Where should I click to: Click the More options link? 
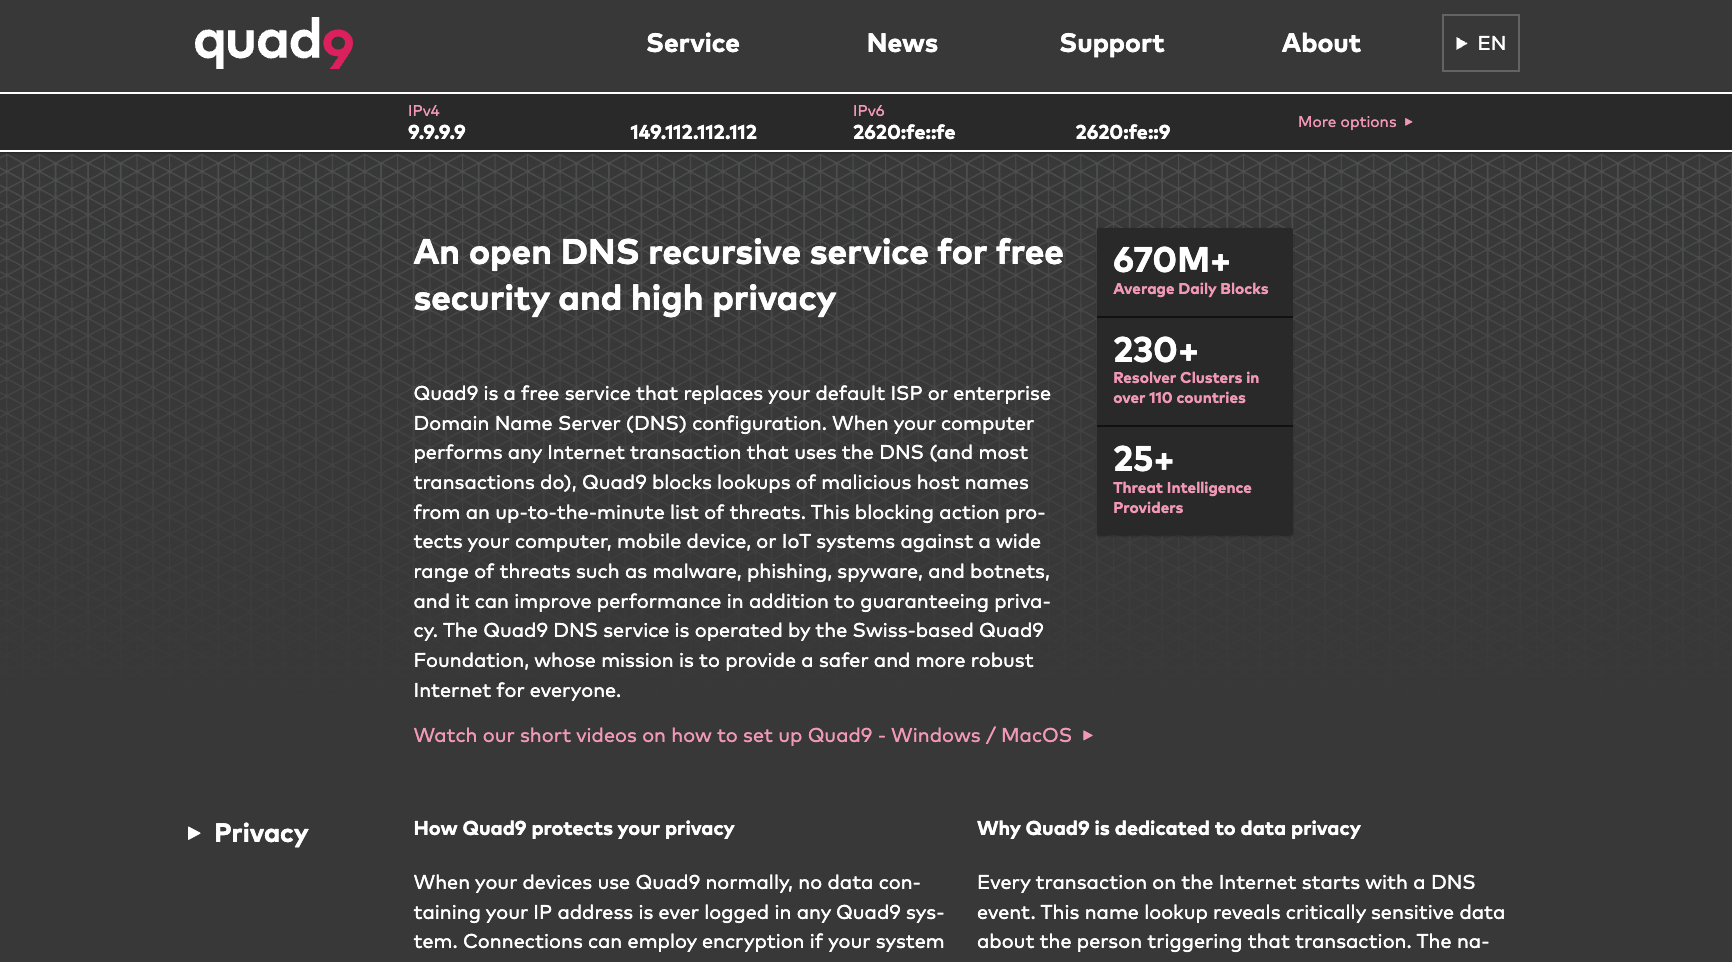coord(1346,122)
